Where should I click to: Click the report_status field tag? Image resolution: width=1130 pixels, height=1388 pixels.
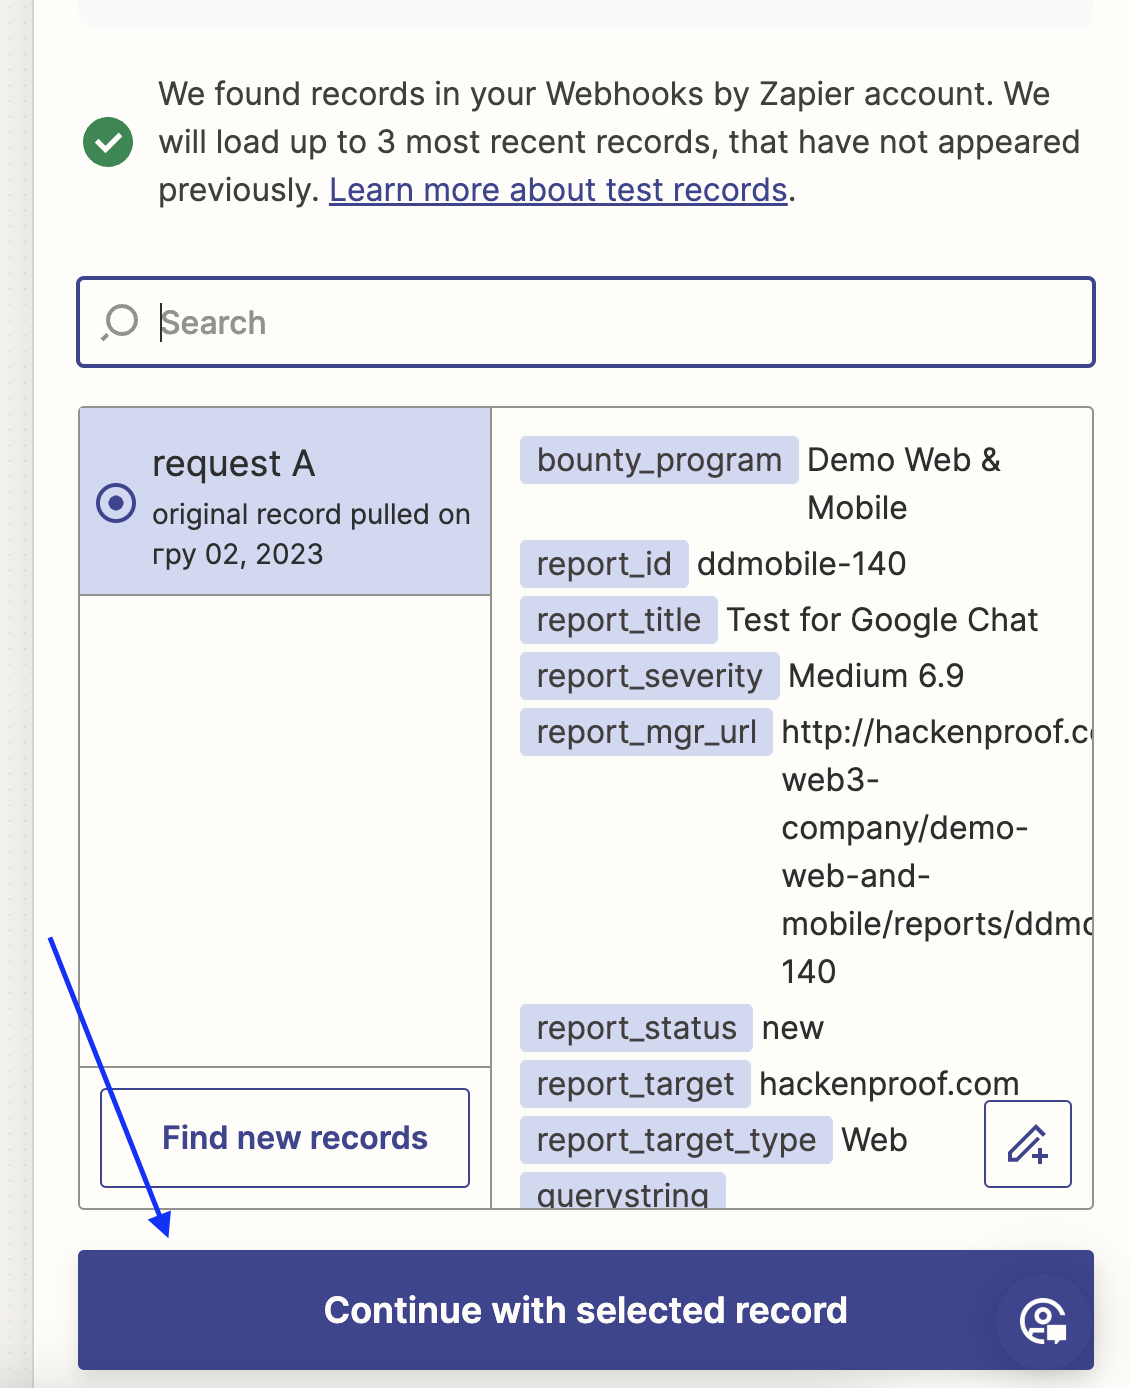click(x=636, y=1028)
